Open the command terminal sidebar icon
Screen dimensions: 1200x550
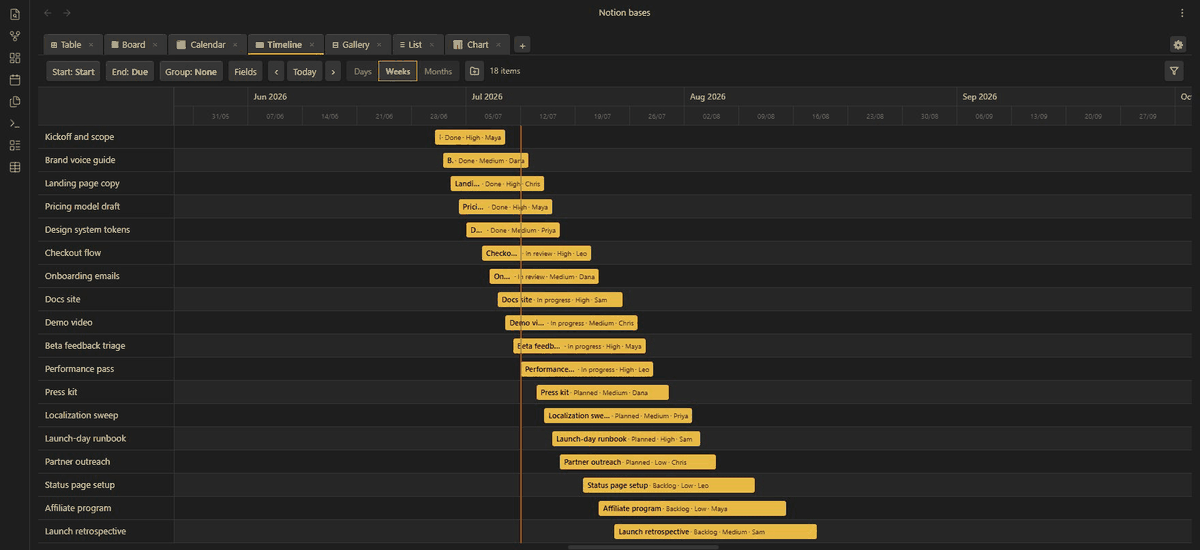[x=14, y=123]
